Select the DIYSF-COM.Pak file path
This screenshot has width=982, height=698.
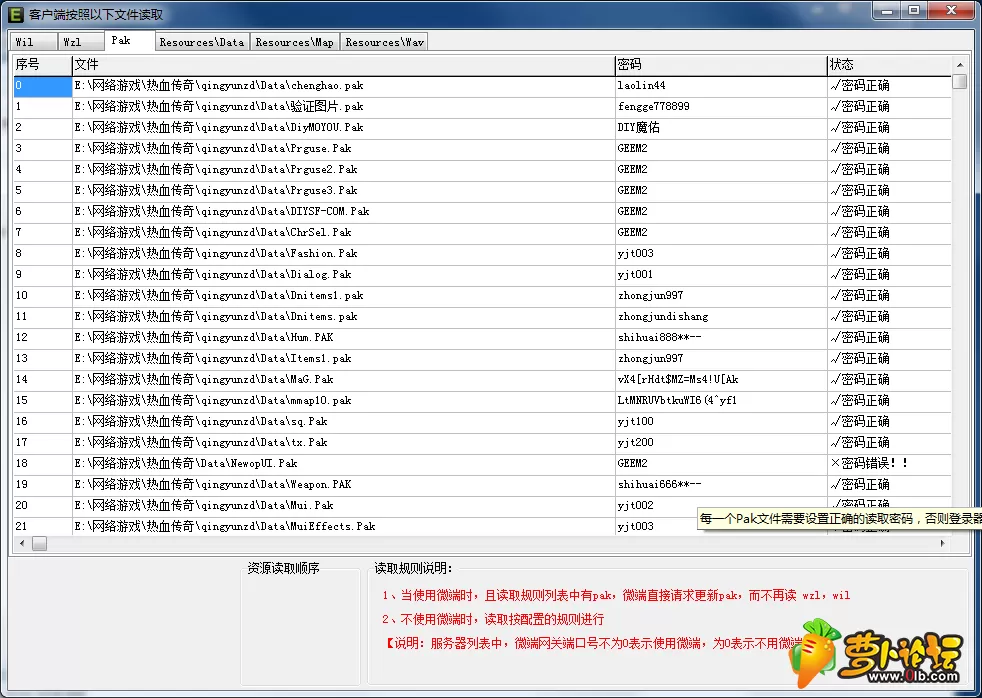click(222, 212)
